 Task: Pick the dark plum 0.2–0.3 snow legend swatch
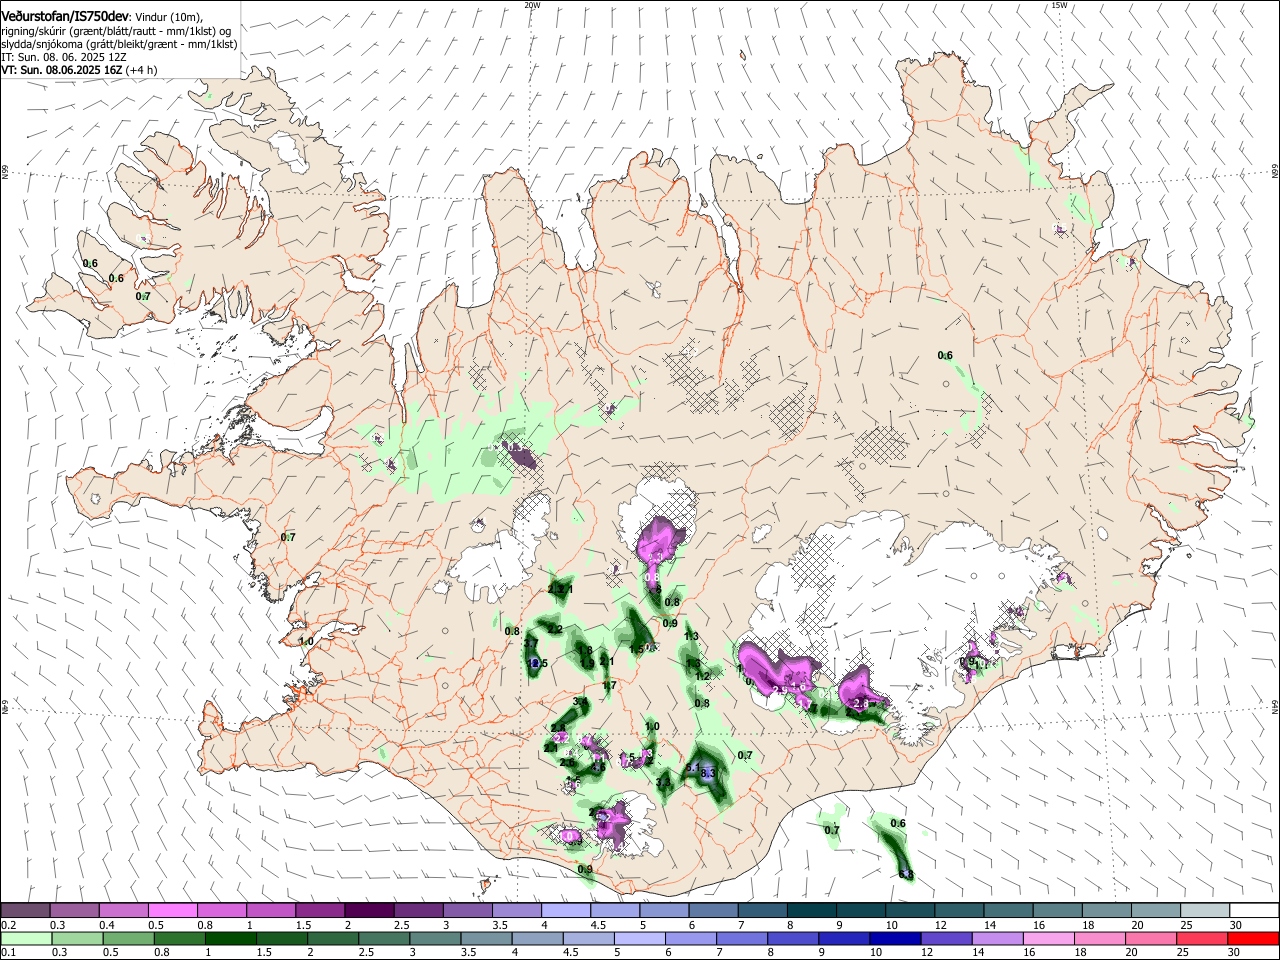[x=26, y=911]
